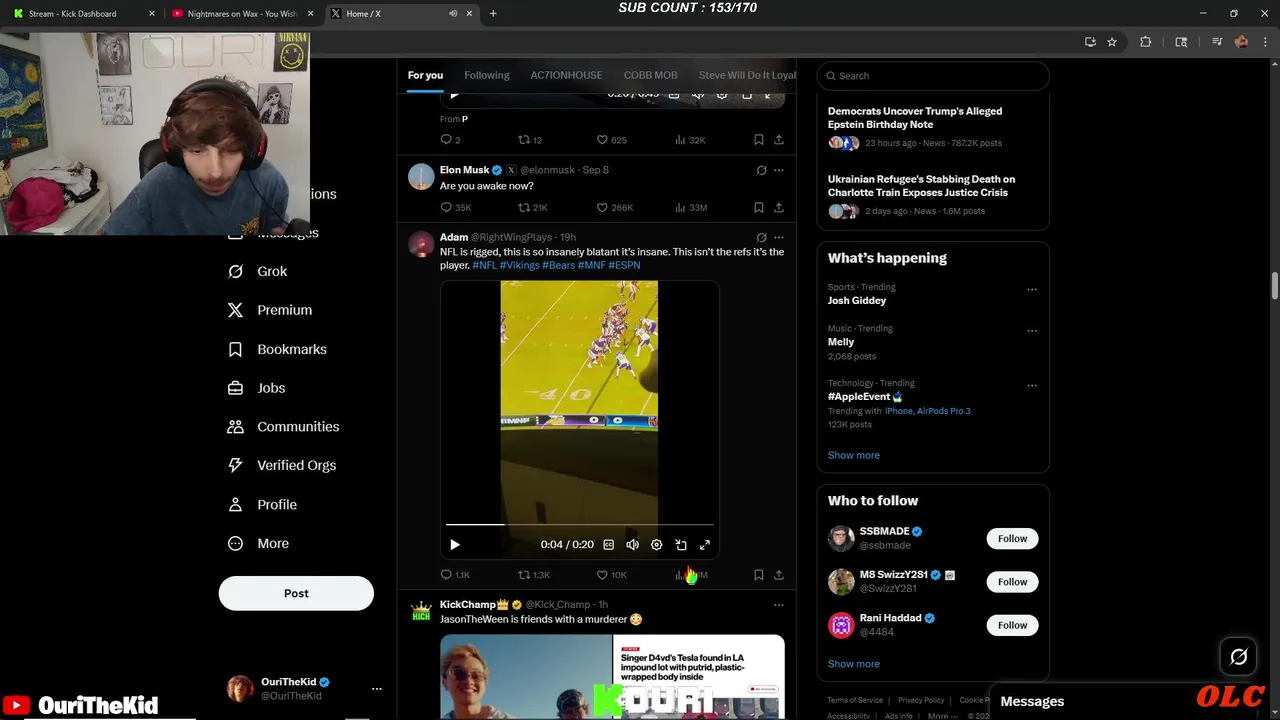This screenshot has width=1280, height=720.
Task: Open Jobs in sidebar
Action: click(x=257, y=388)
